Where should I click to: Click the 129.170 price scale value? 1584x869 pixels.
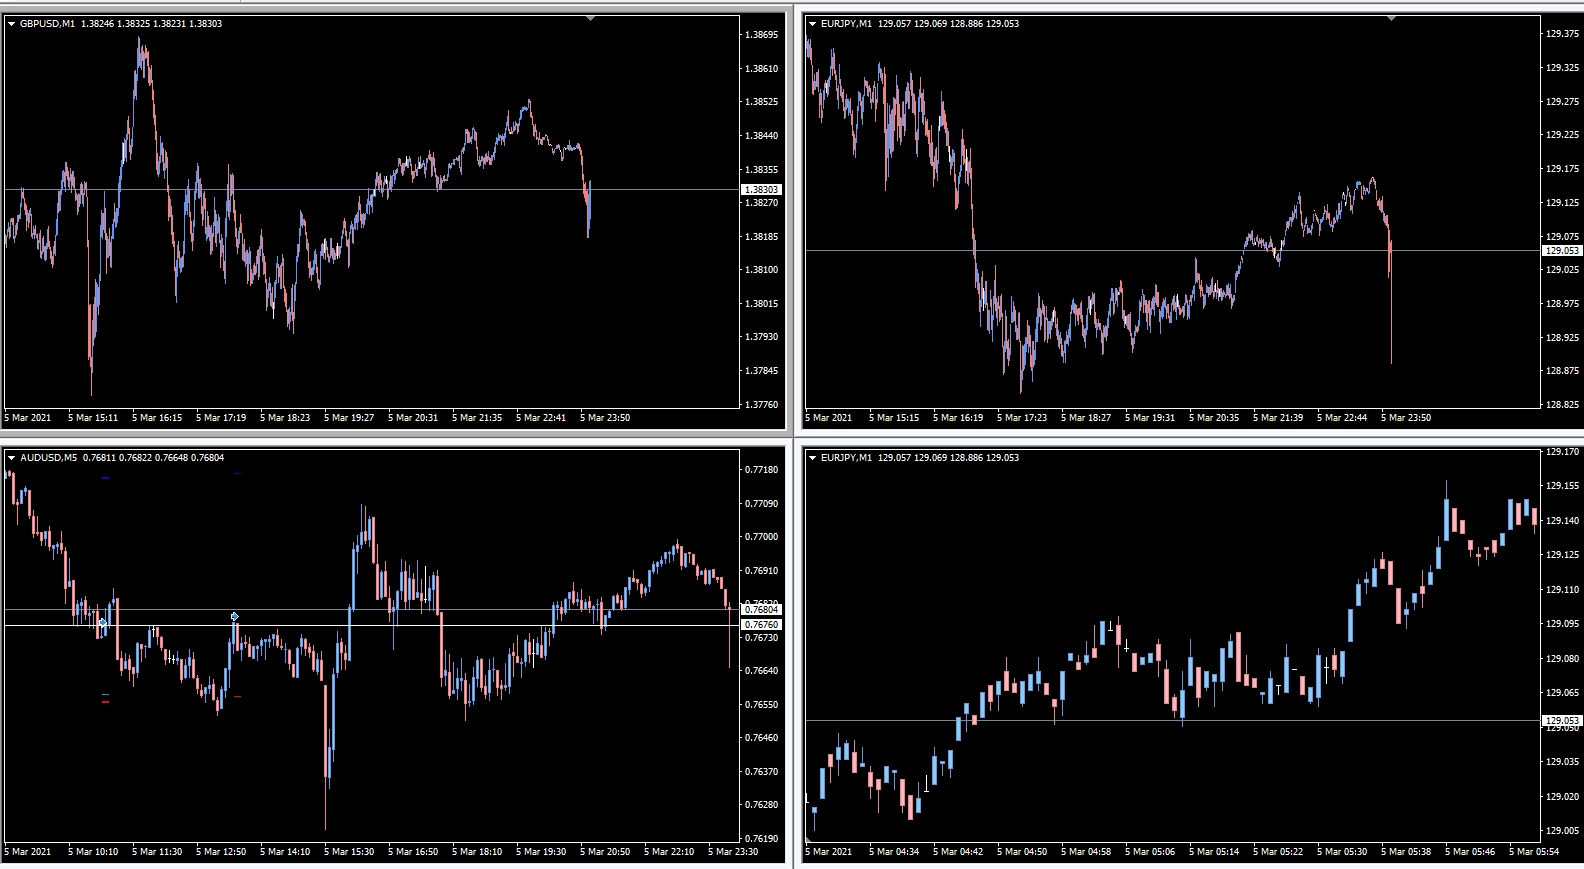1562,452
